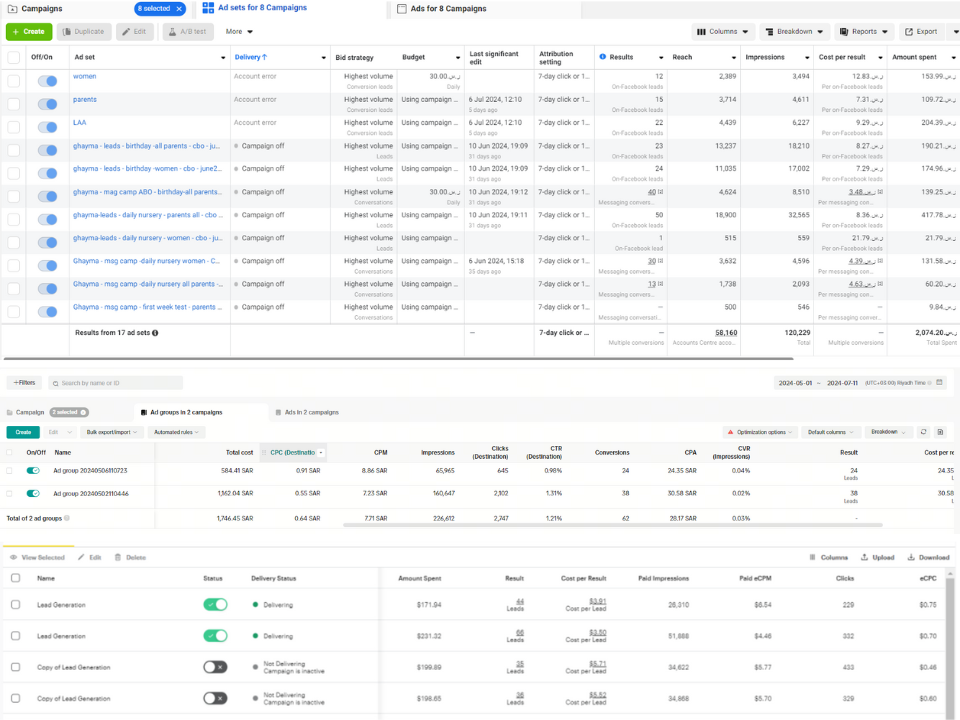Click the Upload icon in bottom panel

point(864,557)
